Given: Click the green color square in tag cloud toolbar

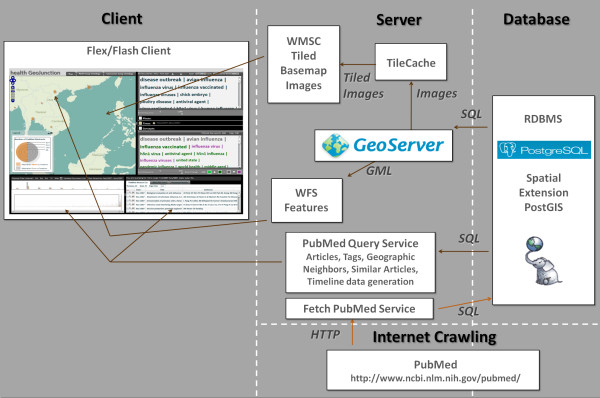Looking at the screenshot, I should coord(209,172).
